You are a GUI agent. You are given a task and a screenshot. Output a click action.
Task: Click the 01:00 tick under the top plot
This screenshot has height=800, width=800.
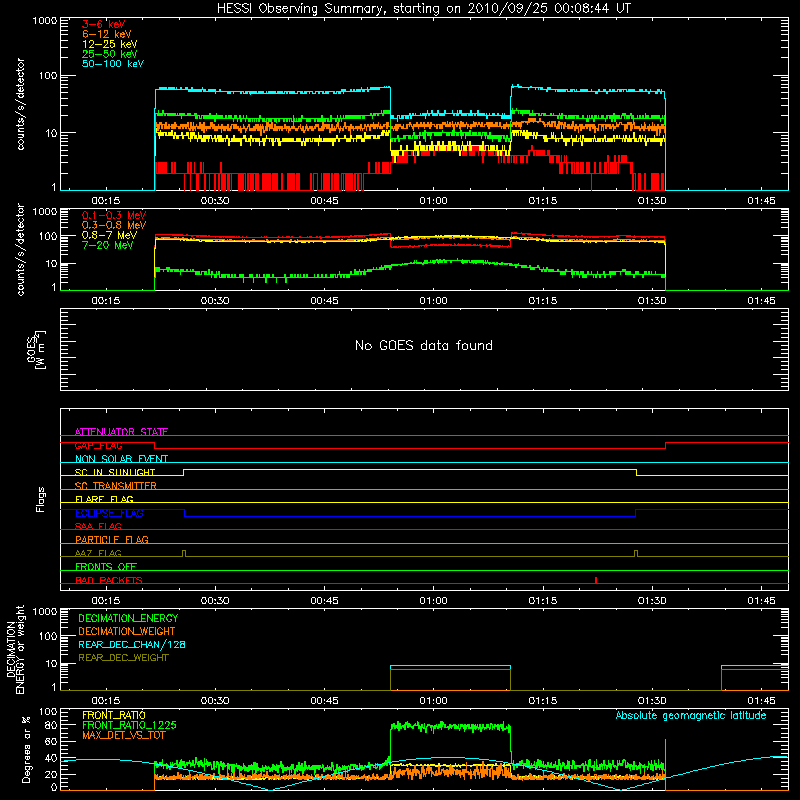click(x=433, y=201)
